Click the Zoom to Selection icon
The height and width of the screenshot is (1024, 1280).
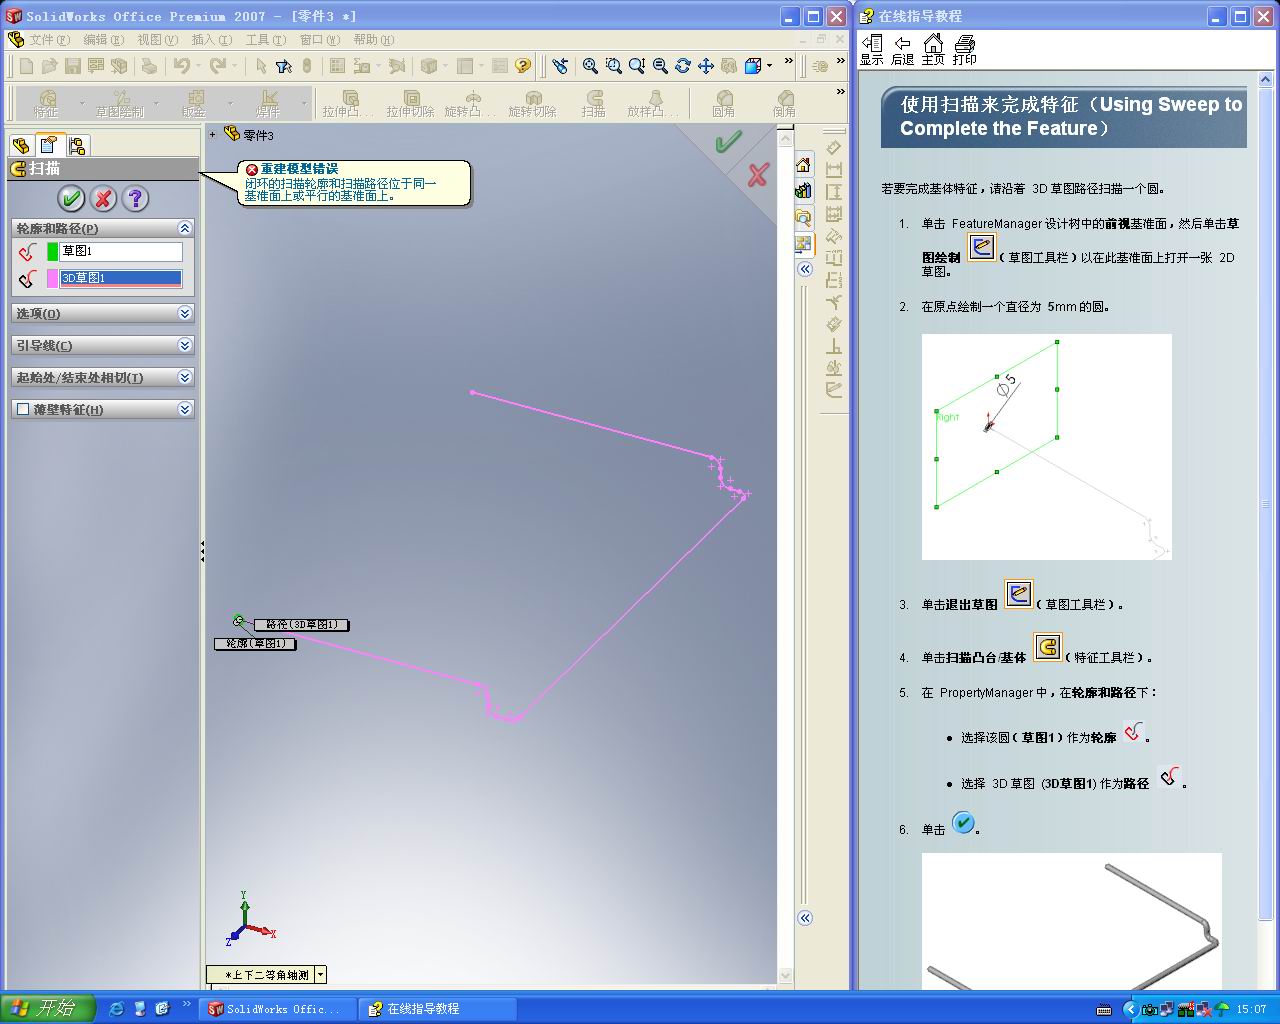point(659,66)
